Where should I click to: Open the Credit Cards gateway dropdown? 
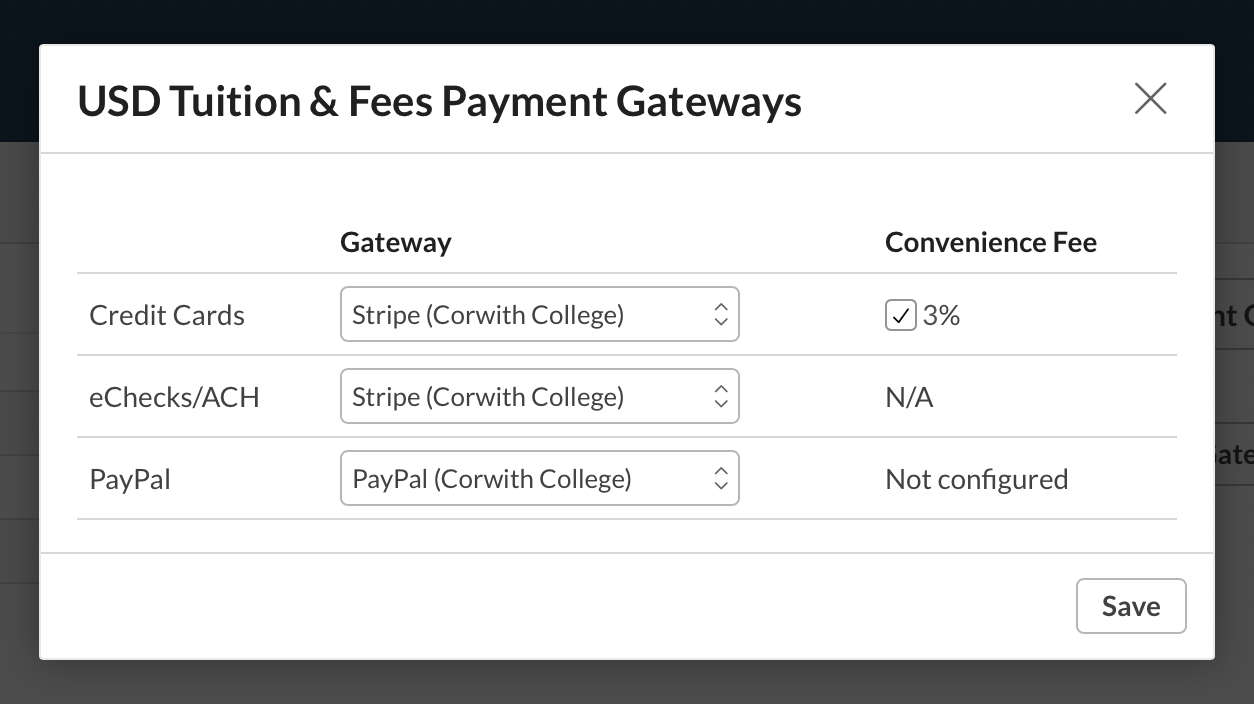click(540, 314)
